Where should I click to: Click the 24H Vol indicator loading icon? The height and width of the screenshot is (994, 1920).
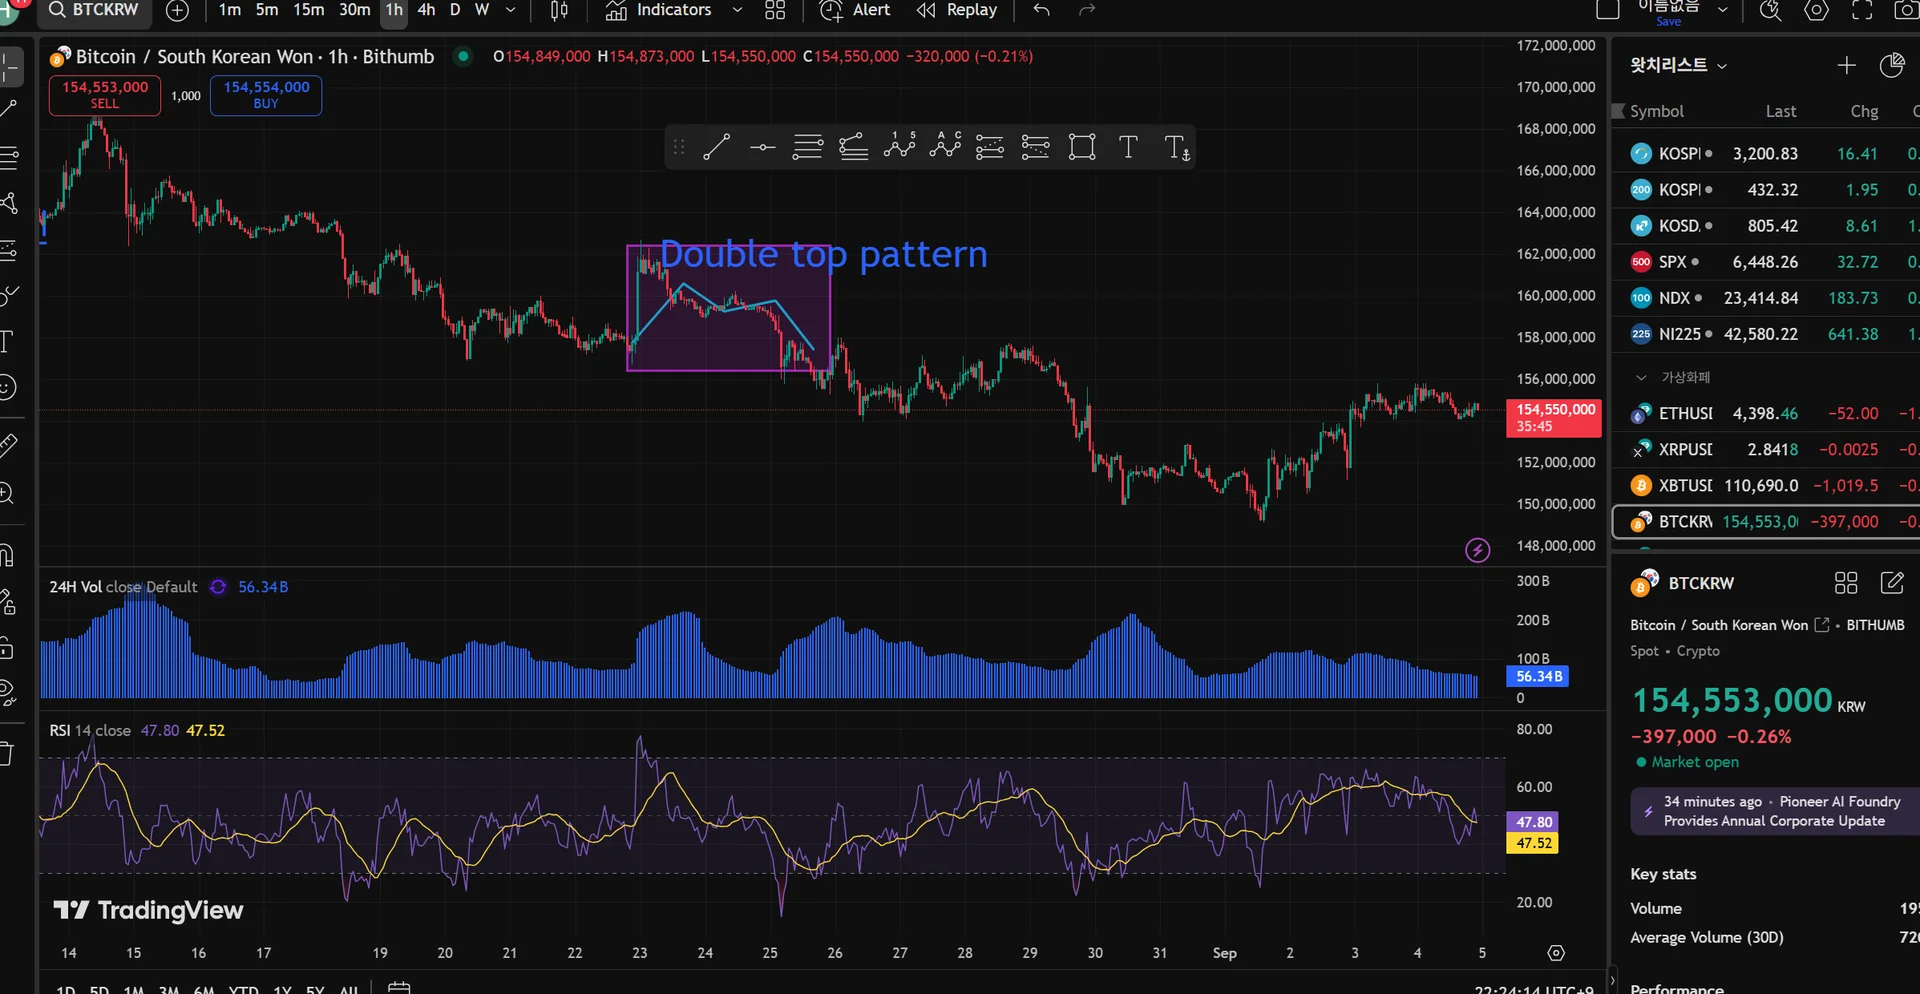(218, 587)
